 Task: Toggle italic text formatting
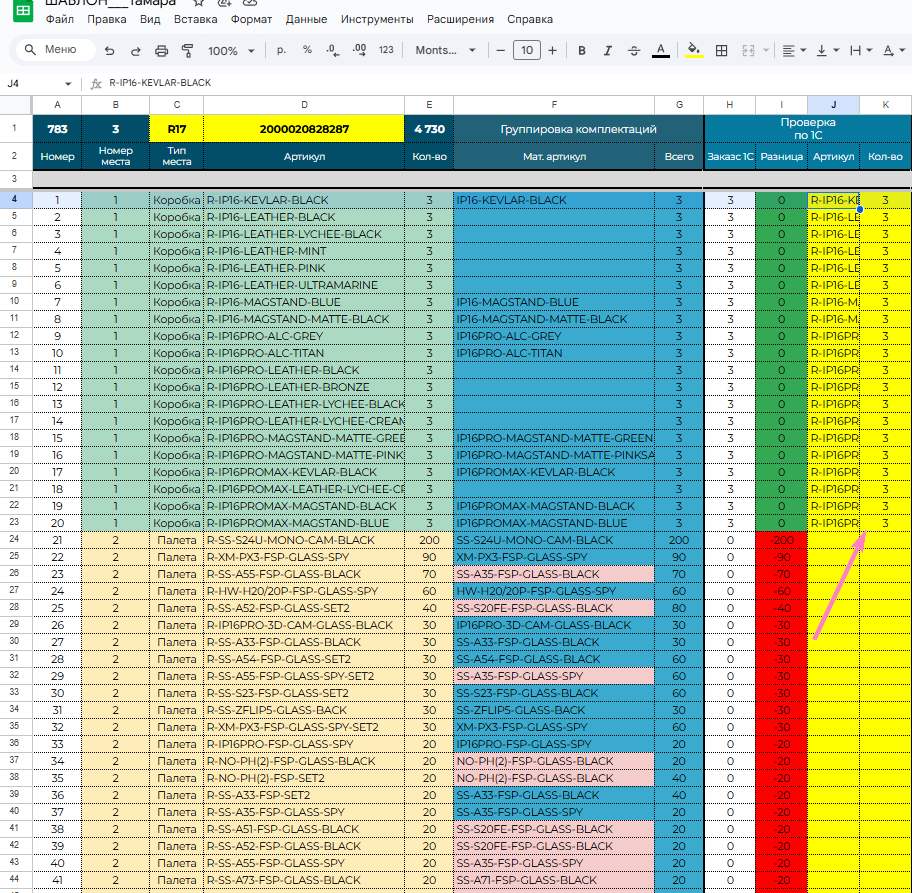607,51
